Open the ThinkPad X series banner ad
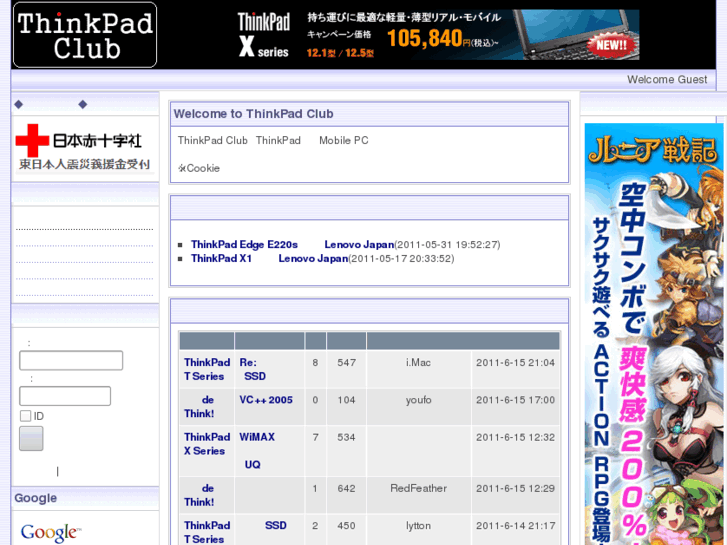Image resolution: width=727 pixels, height=545 pixels. pyautogui.click(x=436, y=35)
